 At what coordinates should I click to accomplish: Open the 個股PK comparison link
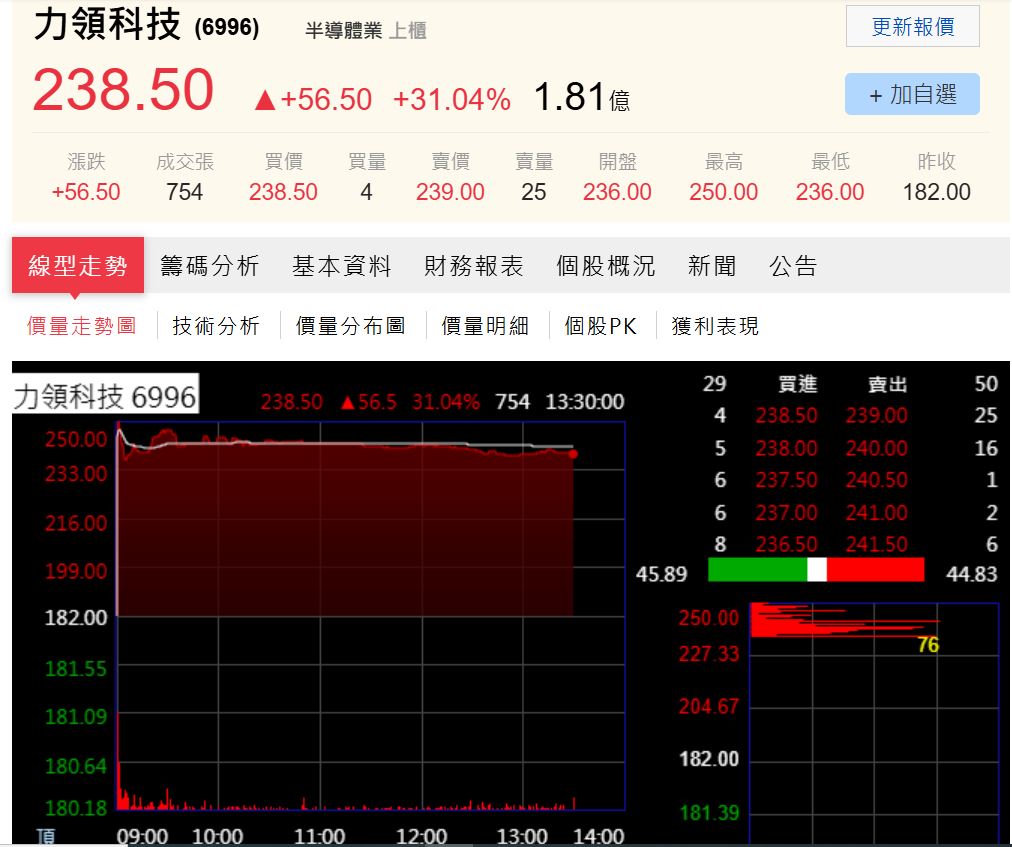[600, 325]
